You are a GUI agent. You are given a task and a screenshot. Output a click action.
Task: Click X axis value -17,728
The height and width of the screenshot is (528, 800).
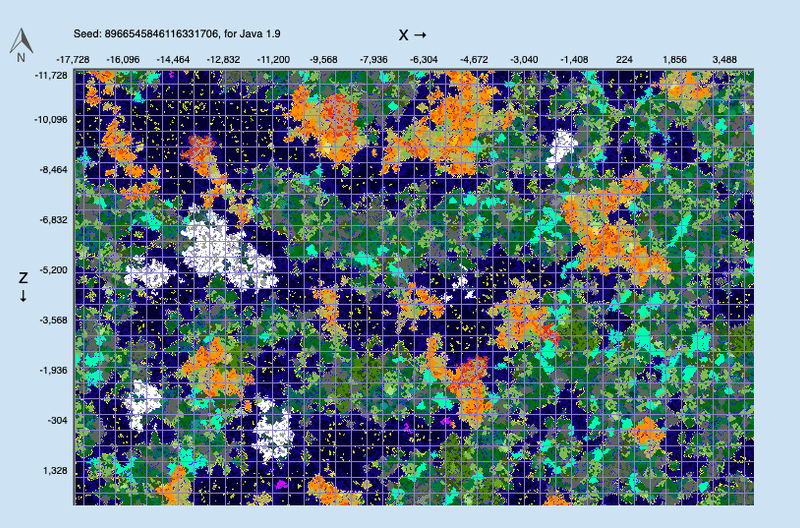(72, 60)
